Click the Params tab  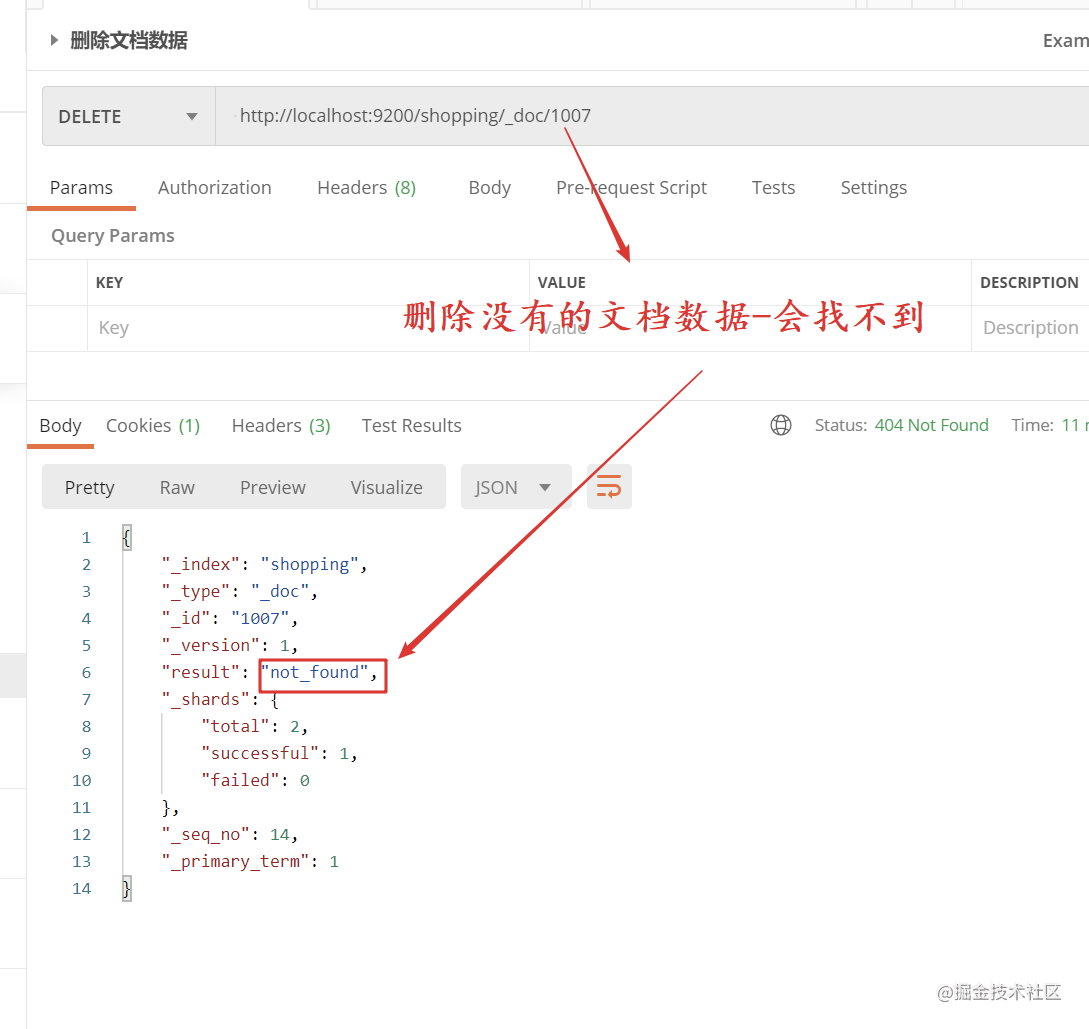[x=81, y=187]
